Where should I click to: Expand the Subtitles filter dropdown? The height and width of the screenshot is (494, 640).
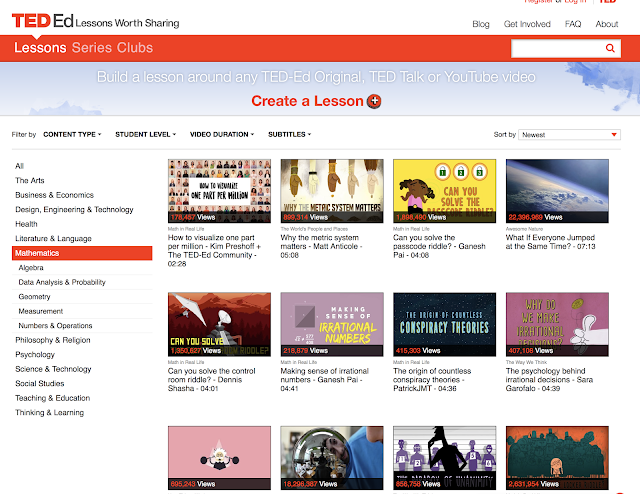(289, 134)
